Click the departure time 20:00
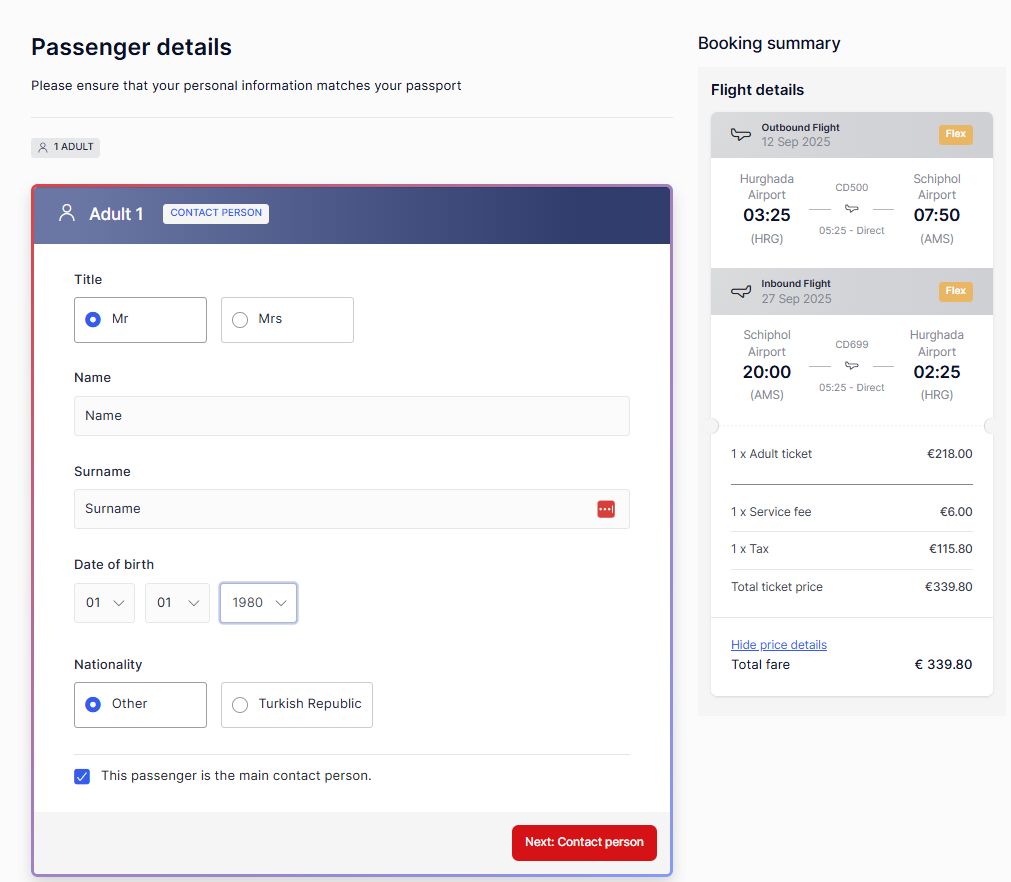 click(767, 372)
